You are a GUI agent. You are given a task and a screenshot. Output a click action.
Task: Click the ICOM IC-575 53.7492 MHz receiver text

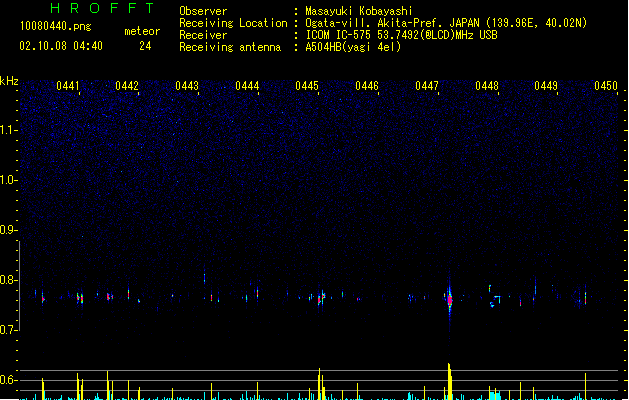point(402,35)
